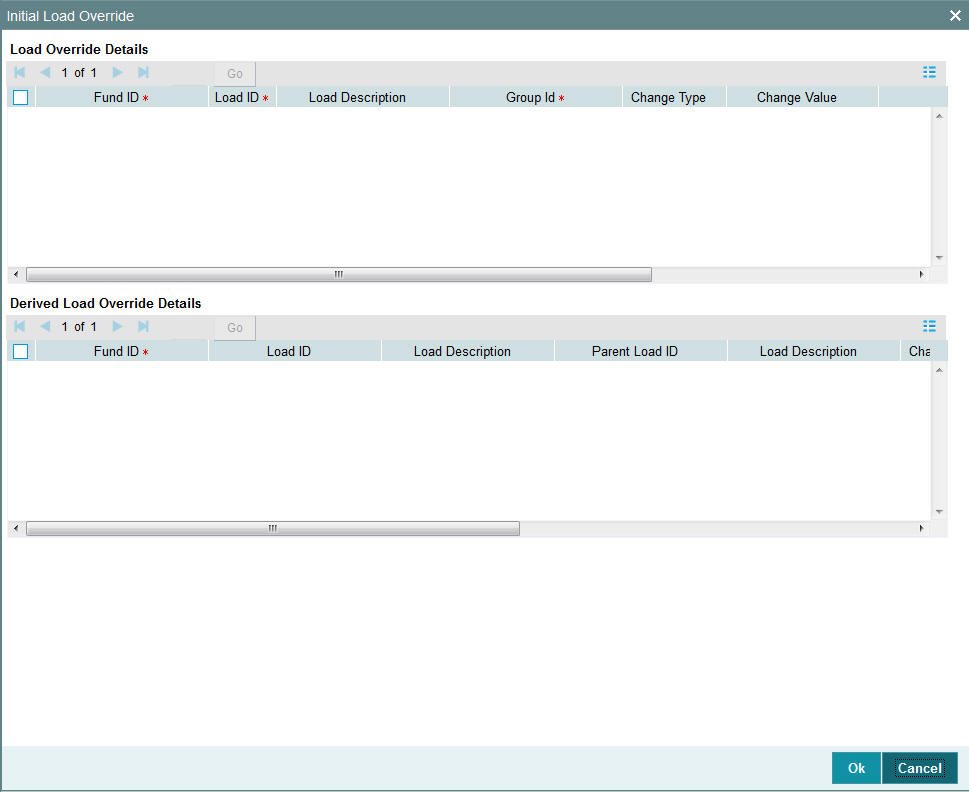969x792 pixels.
Task: Click up arrow of Derived Load vertical scrollbar
Action: pyautogui.click(x=939, y=370)
